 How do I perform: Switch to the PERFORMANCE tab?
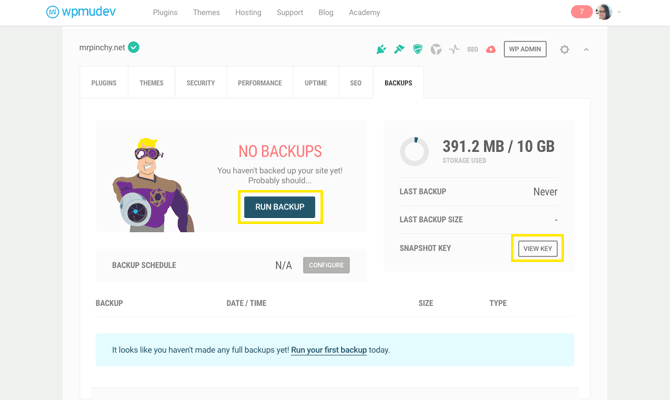coord(260,83)
